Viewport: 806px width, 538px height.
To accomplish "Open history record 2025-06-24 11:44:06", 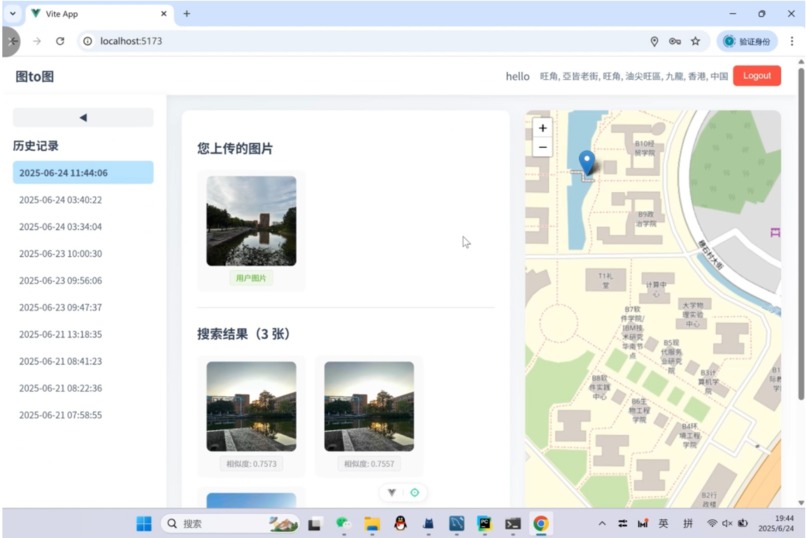I will [x=83, y=173].
